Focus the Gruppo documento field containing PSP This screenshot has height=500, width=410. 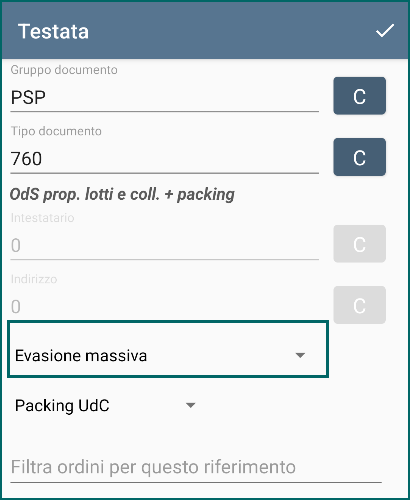(165, 98)
